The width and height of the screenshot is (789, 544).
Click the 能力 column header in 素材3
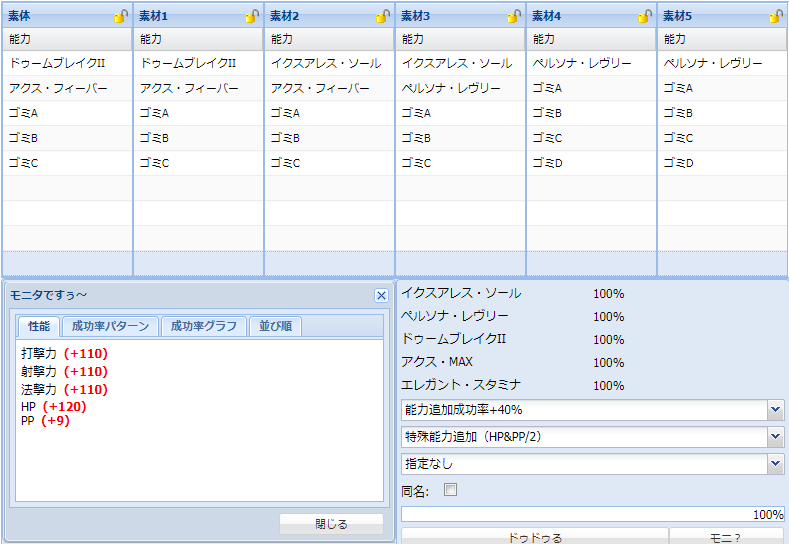(460, 39)
